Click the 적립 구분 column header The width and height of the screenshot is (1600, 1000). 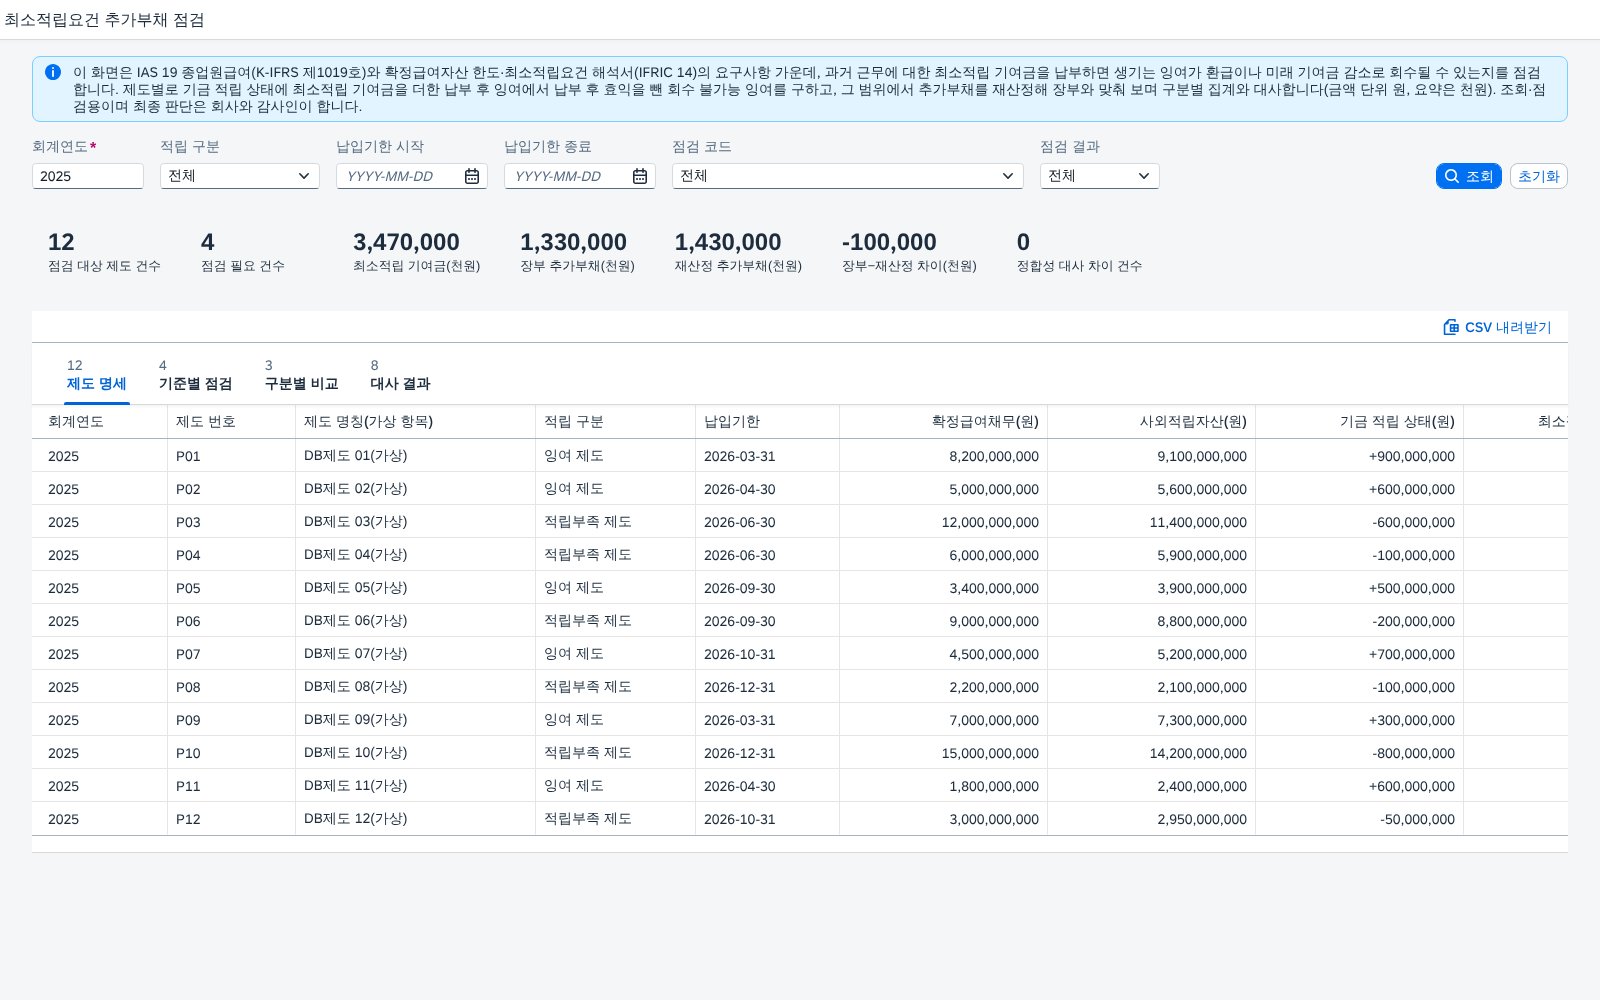pyautogui.click(x=615, y=422)
